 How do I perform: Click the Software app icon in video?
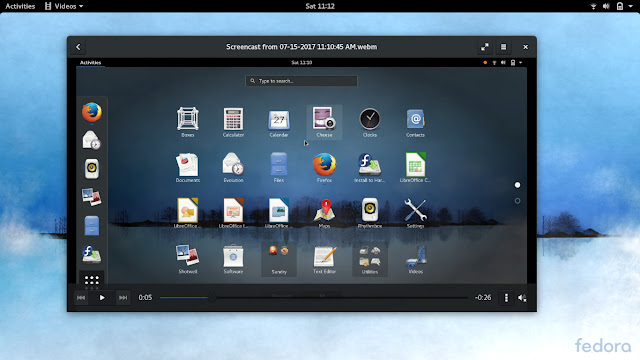[x=233, y=259]
